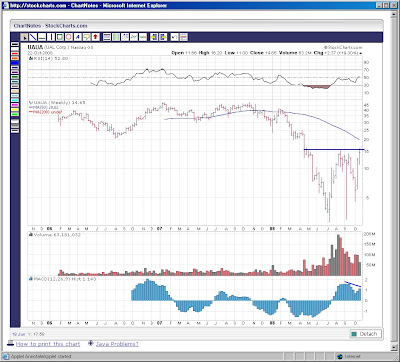Screen dimensions: 400x362
Task: Select the green rectangle shape tool
Action: pos(60,37)
